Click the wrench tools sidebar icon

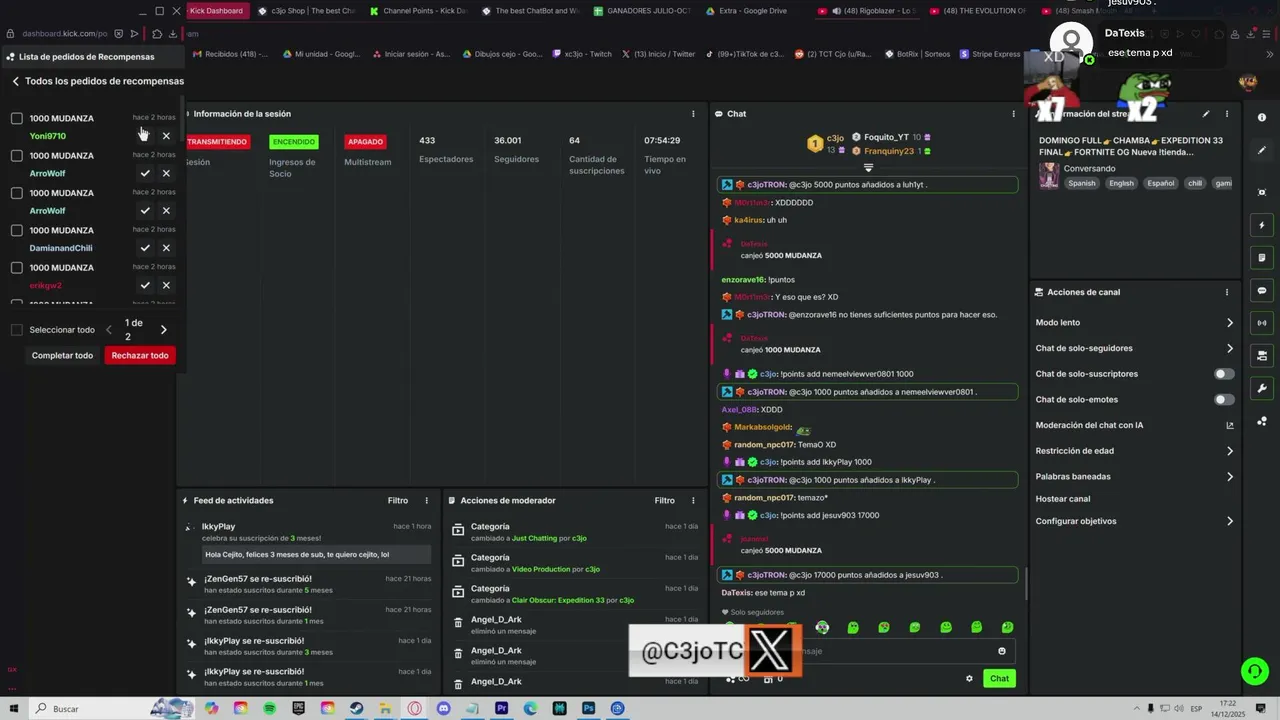(1262, 388)
